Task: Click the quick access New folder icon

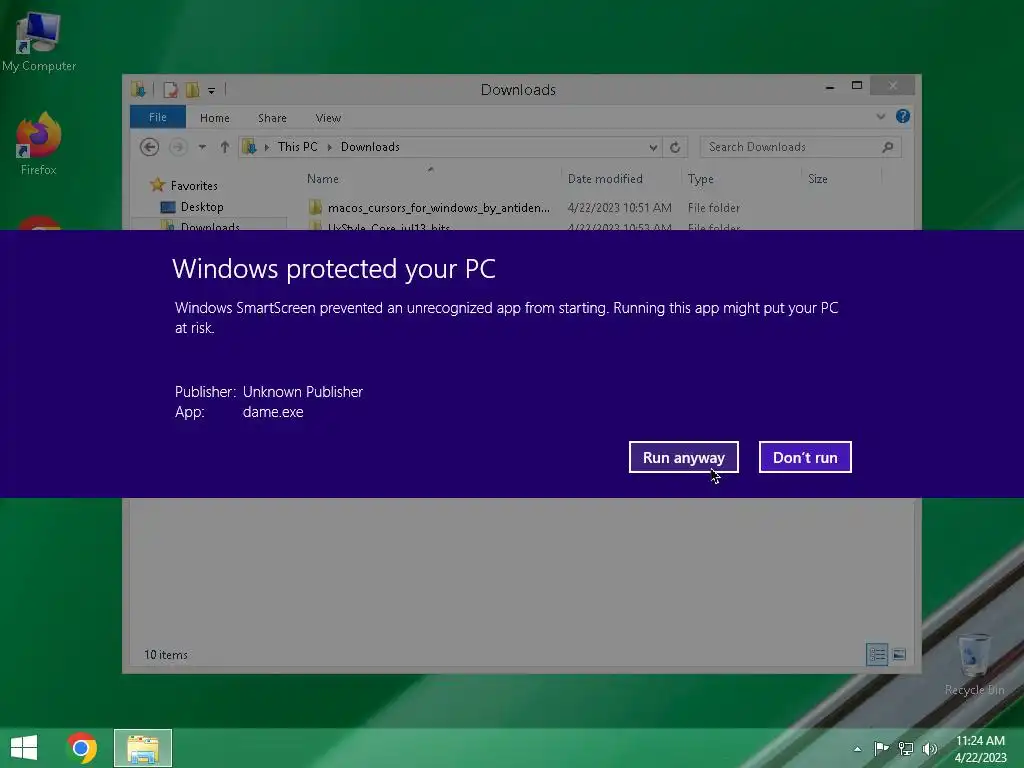Action: [192, 89]
